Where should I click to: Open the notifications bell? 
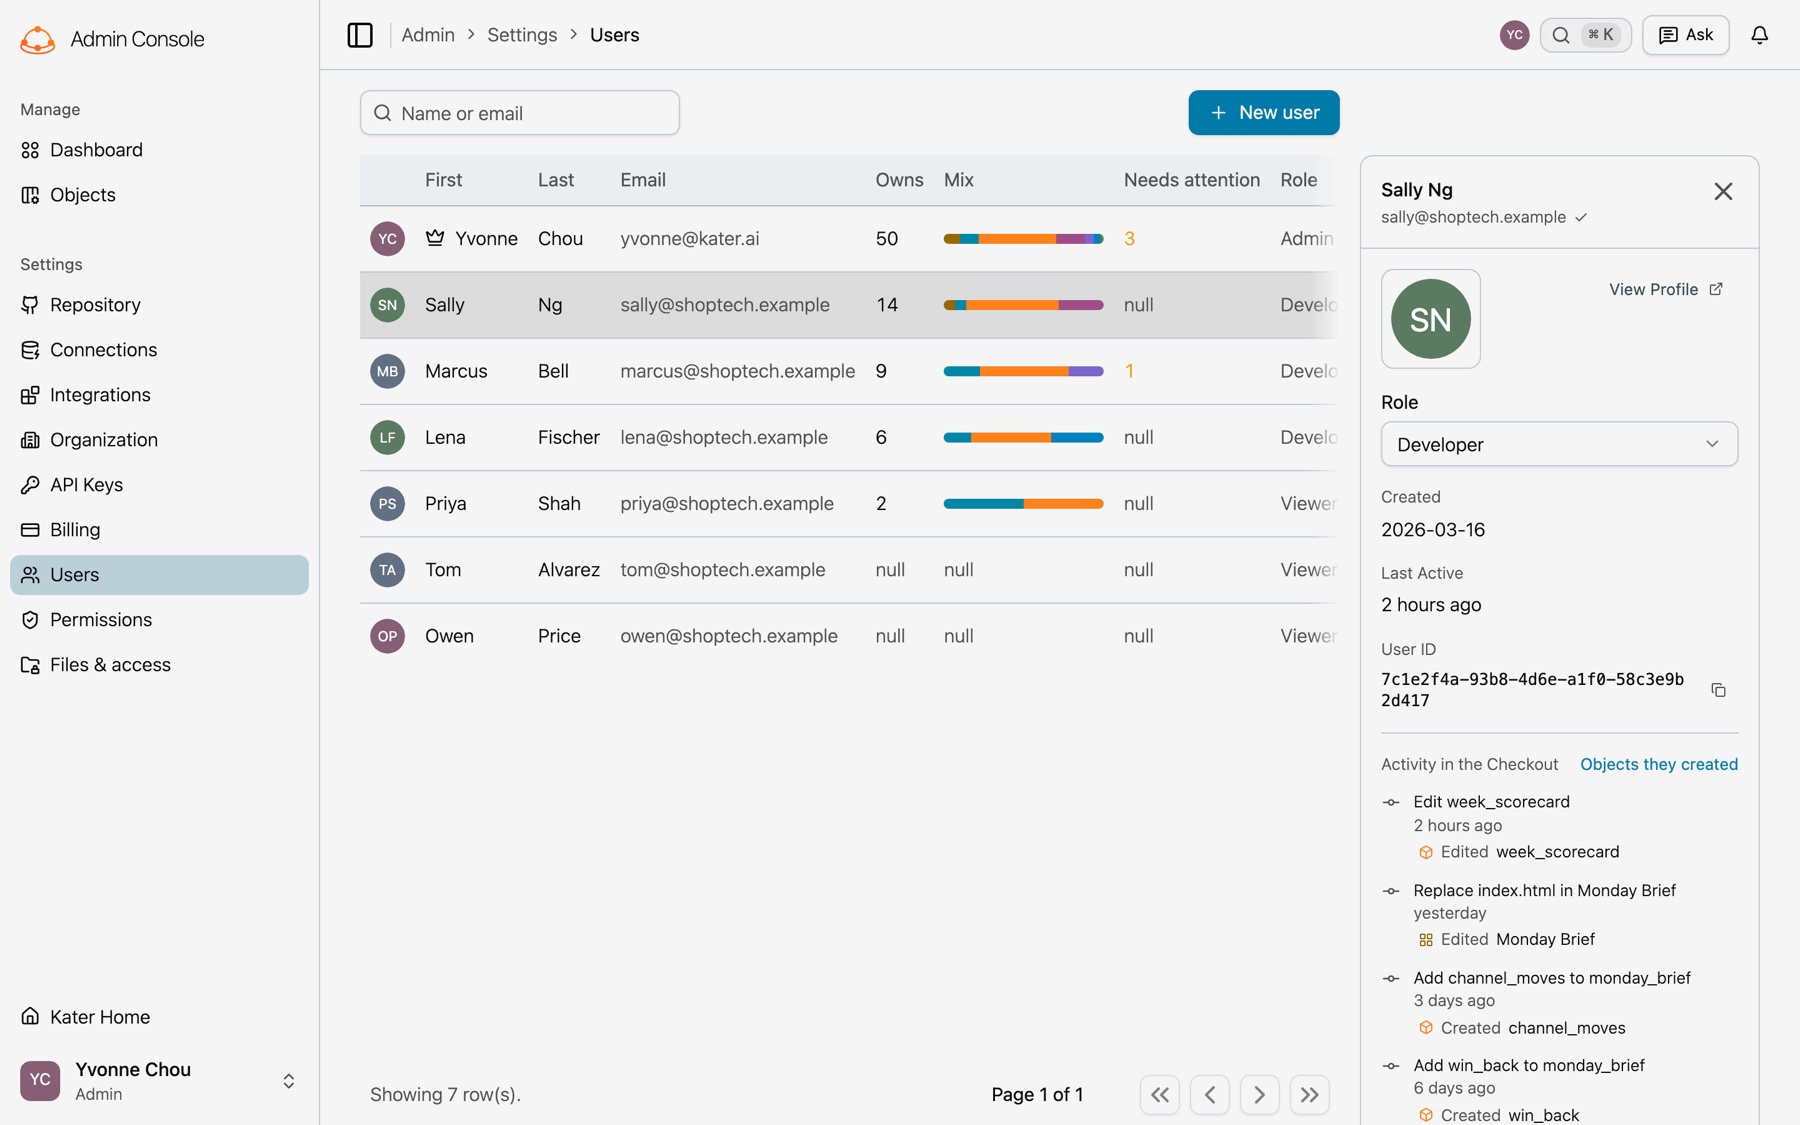click(1759, 35)
